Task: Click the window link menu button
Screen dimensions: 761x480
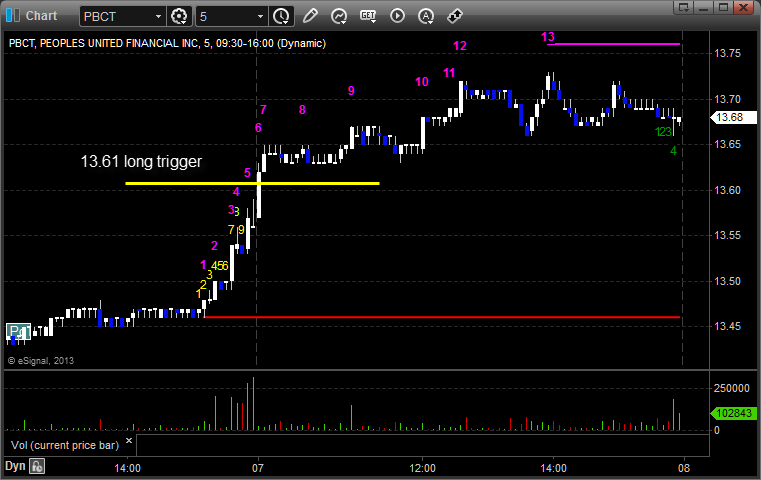Action: click(x=683, y=7)
